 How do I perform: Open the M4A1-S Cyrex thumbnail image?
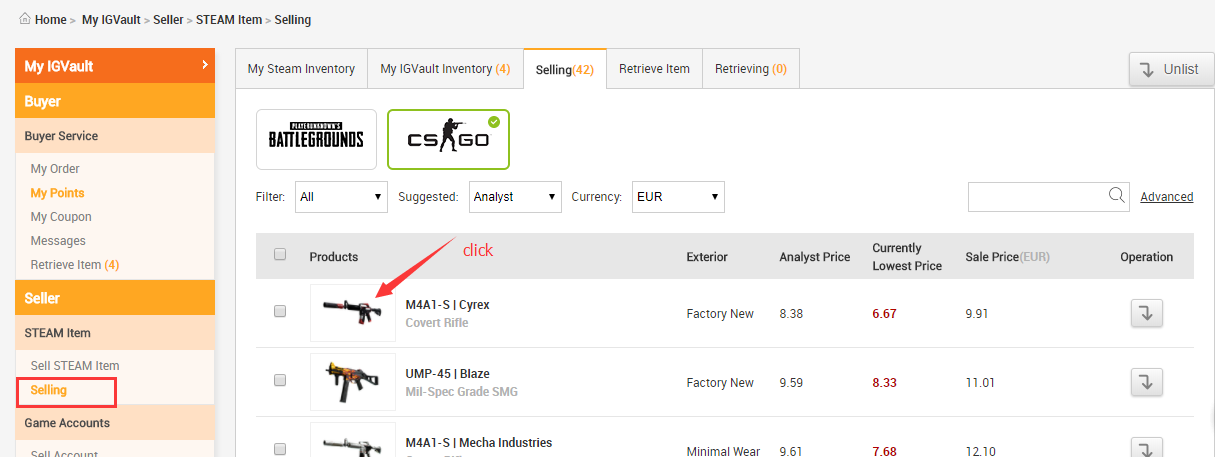[353, 313]
